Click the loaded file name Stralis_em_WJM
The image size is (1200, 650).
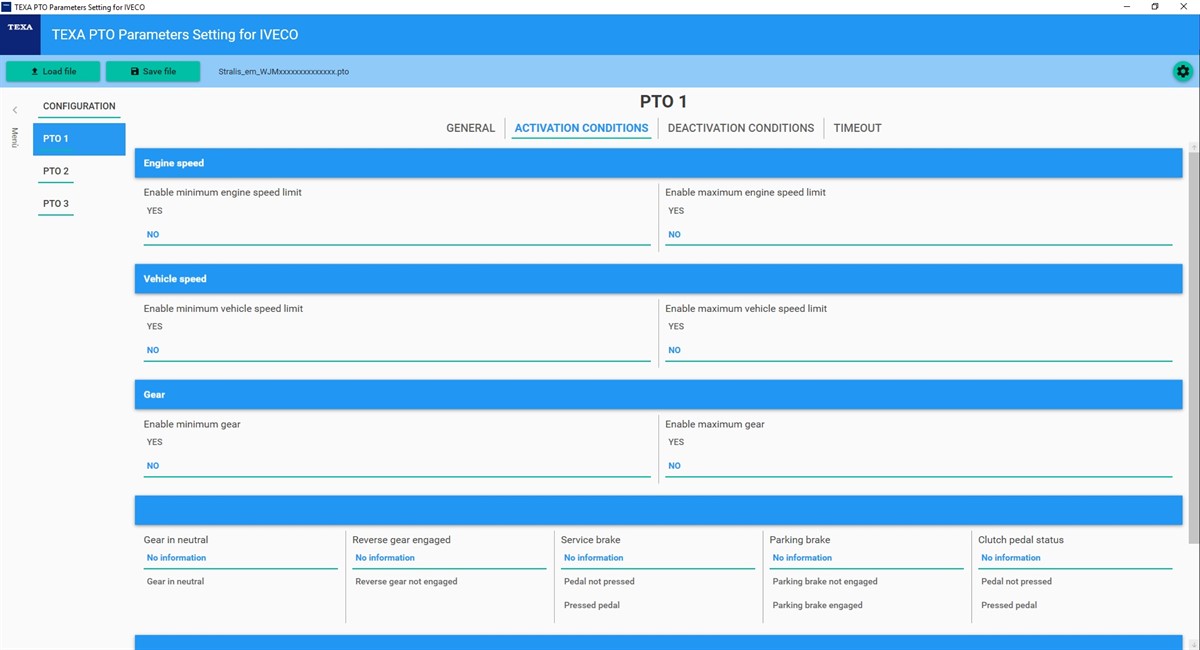click(x=284, y=72)
